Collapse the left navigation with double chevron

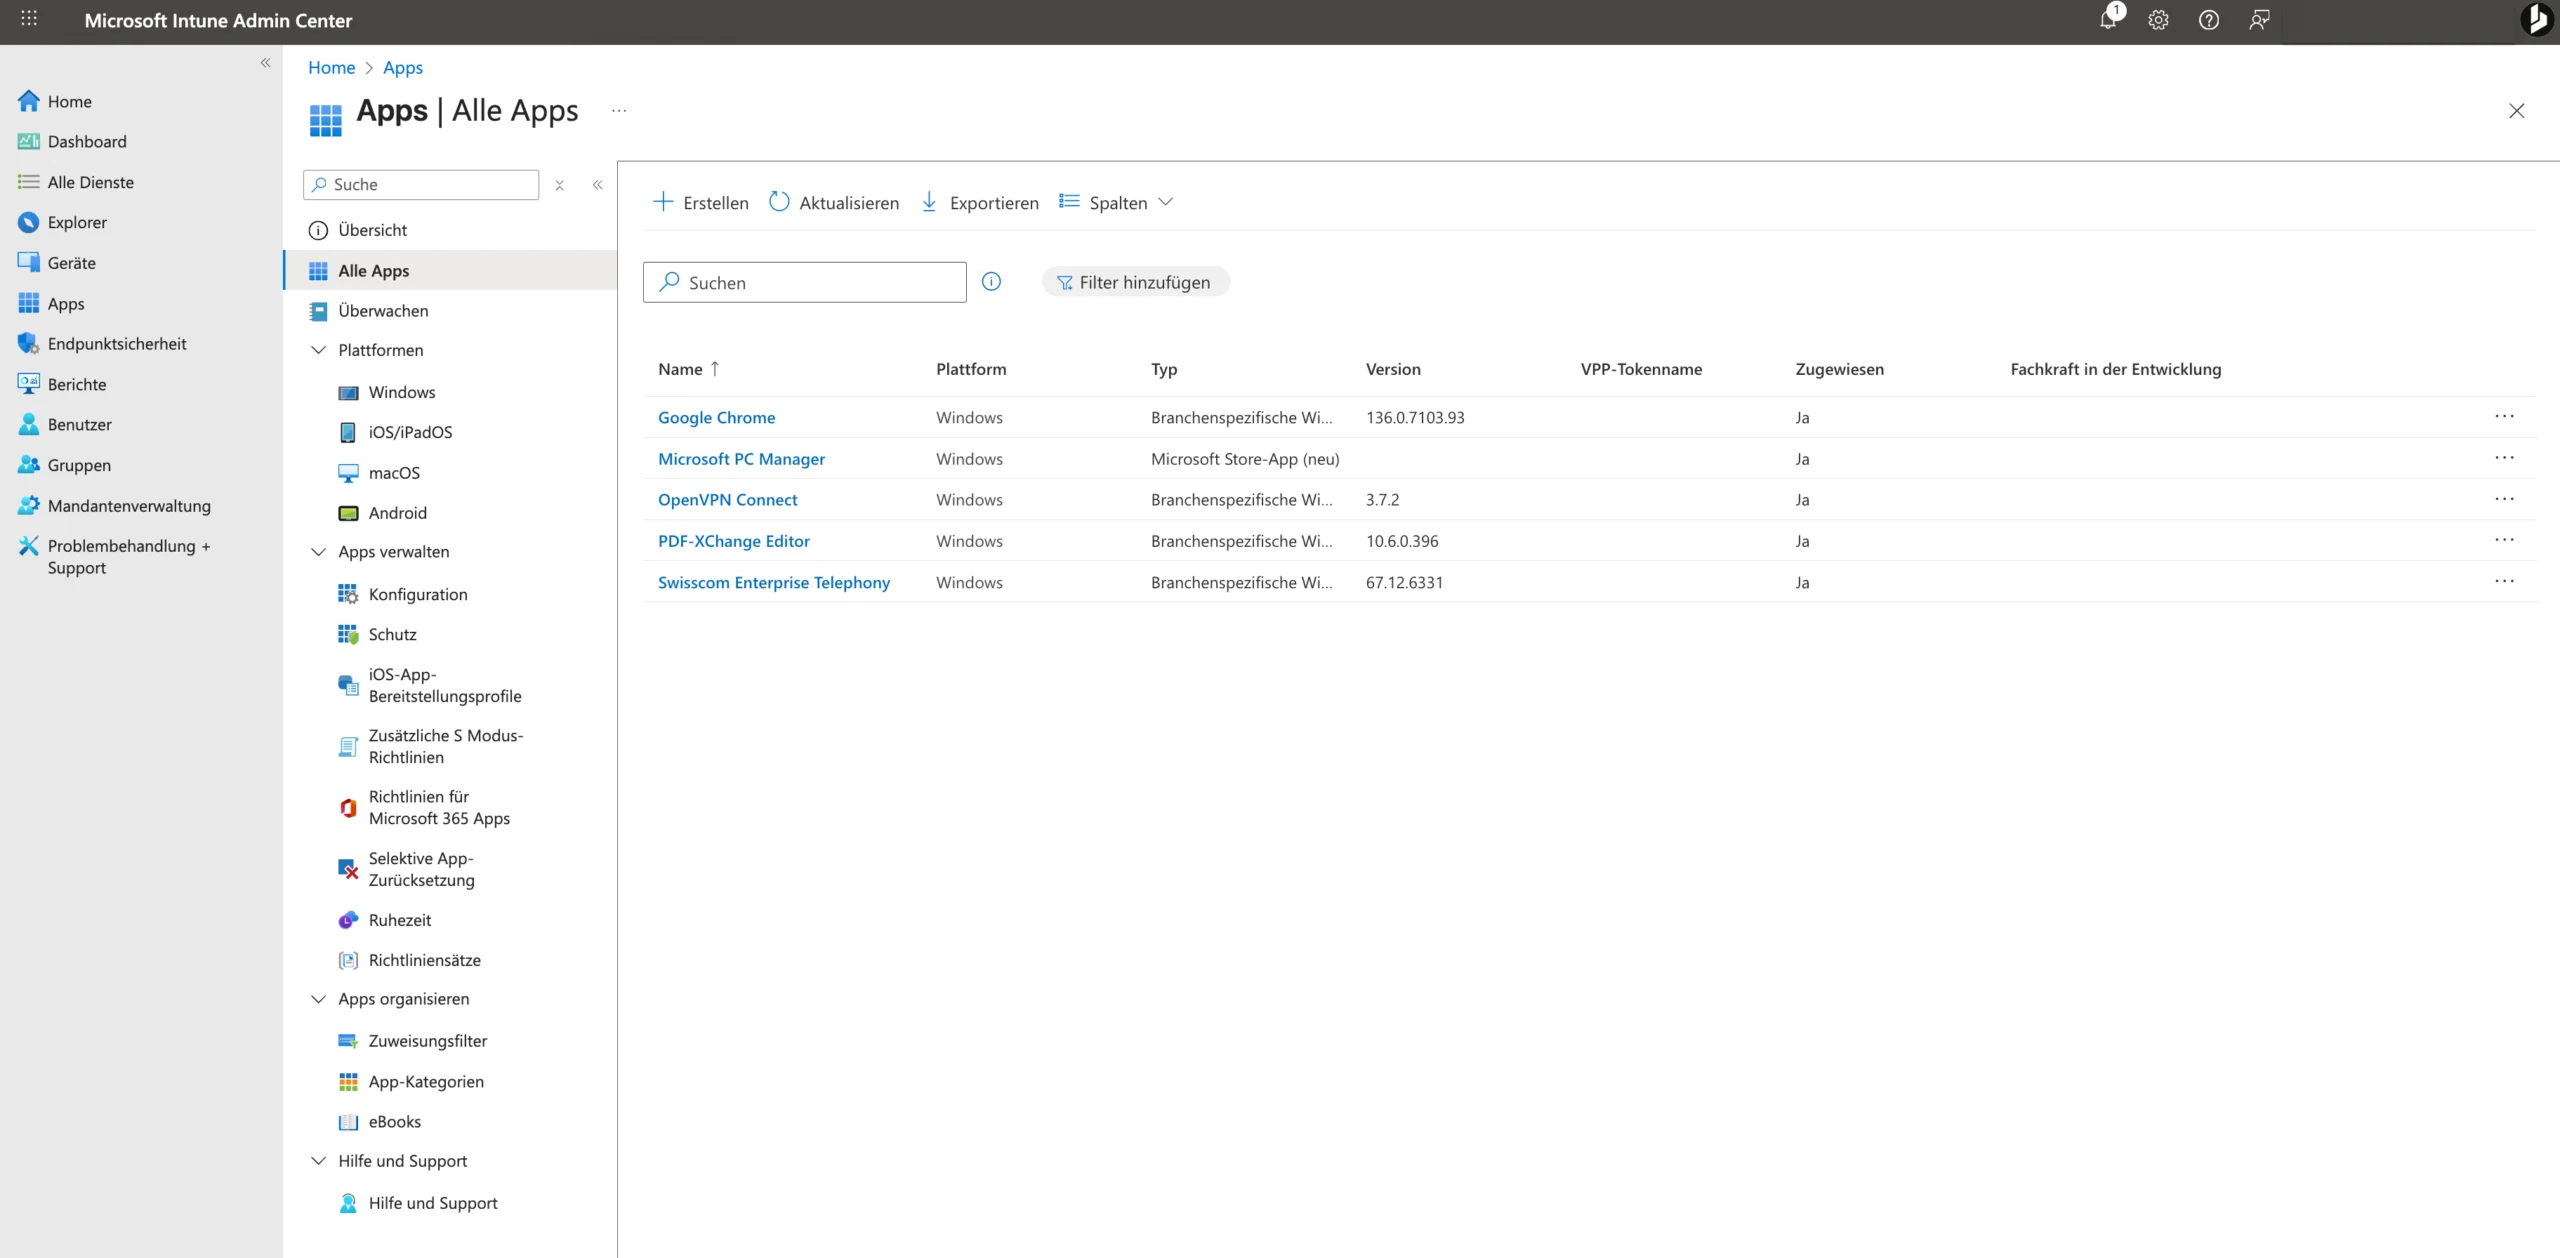tap(265, 63)
